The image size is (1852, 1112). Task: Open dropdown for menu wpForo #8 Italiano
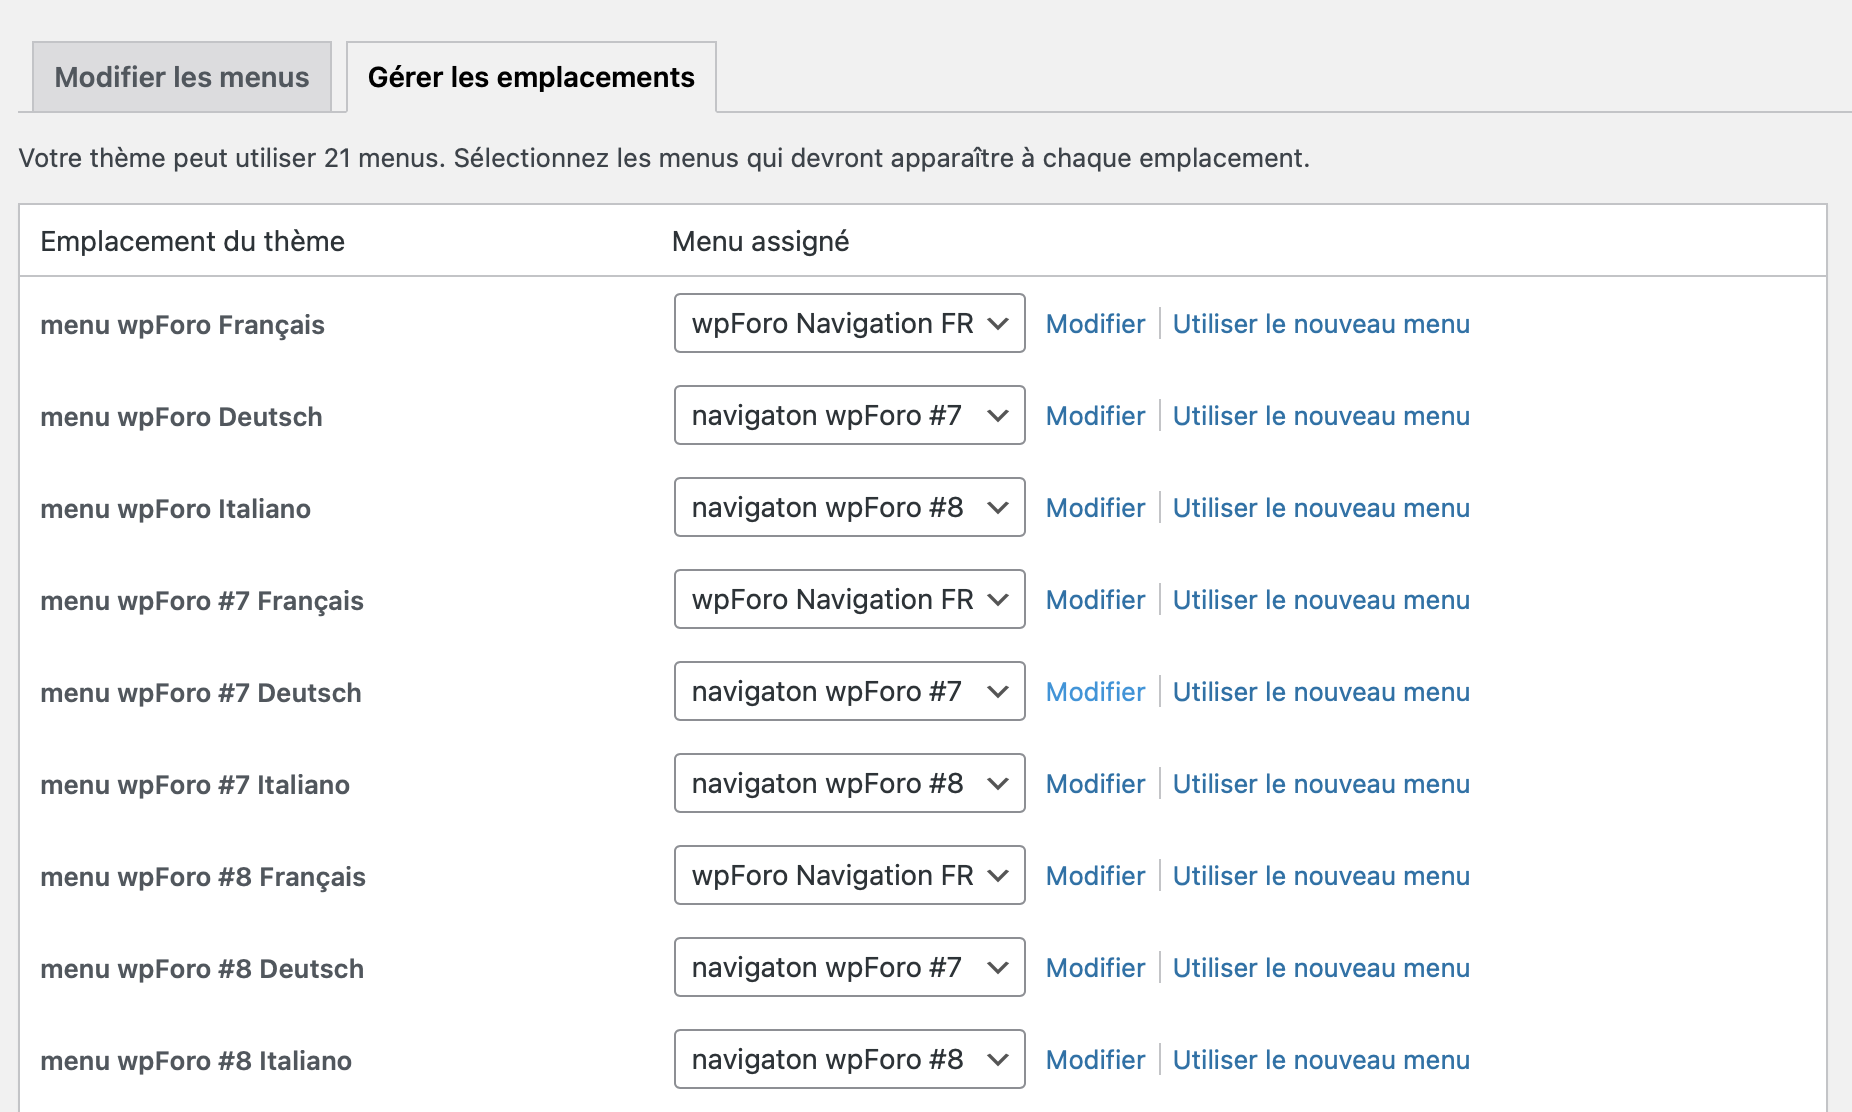point(849,1060)
